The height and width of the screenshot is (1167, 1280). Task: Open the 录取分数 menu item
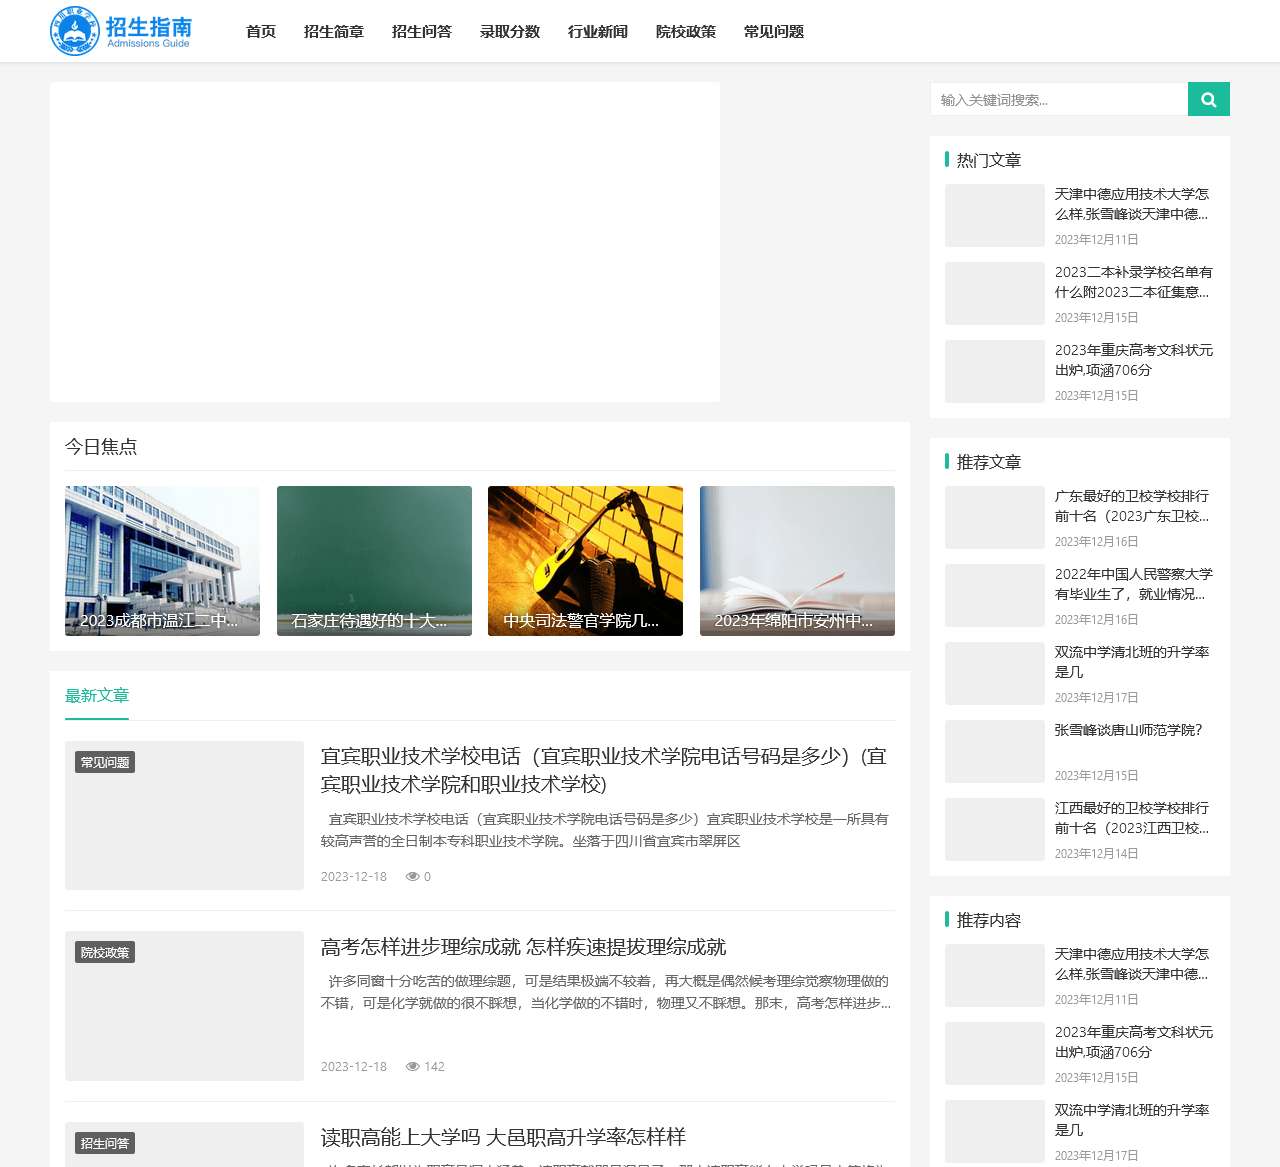(x=510, y=31)
